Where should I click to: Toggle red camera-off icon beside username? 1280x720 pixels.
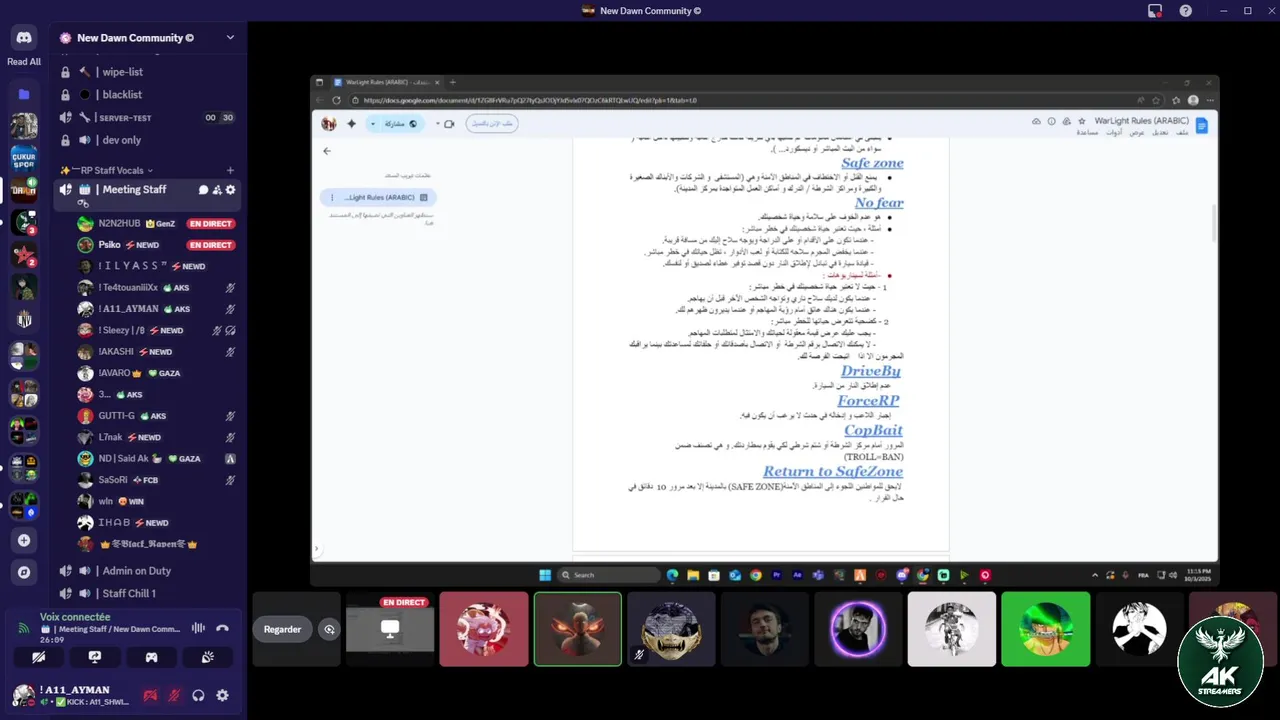click(150, 696)
